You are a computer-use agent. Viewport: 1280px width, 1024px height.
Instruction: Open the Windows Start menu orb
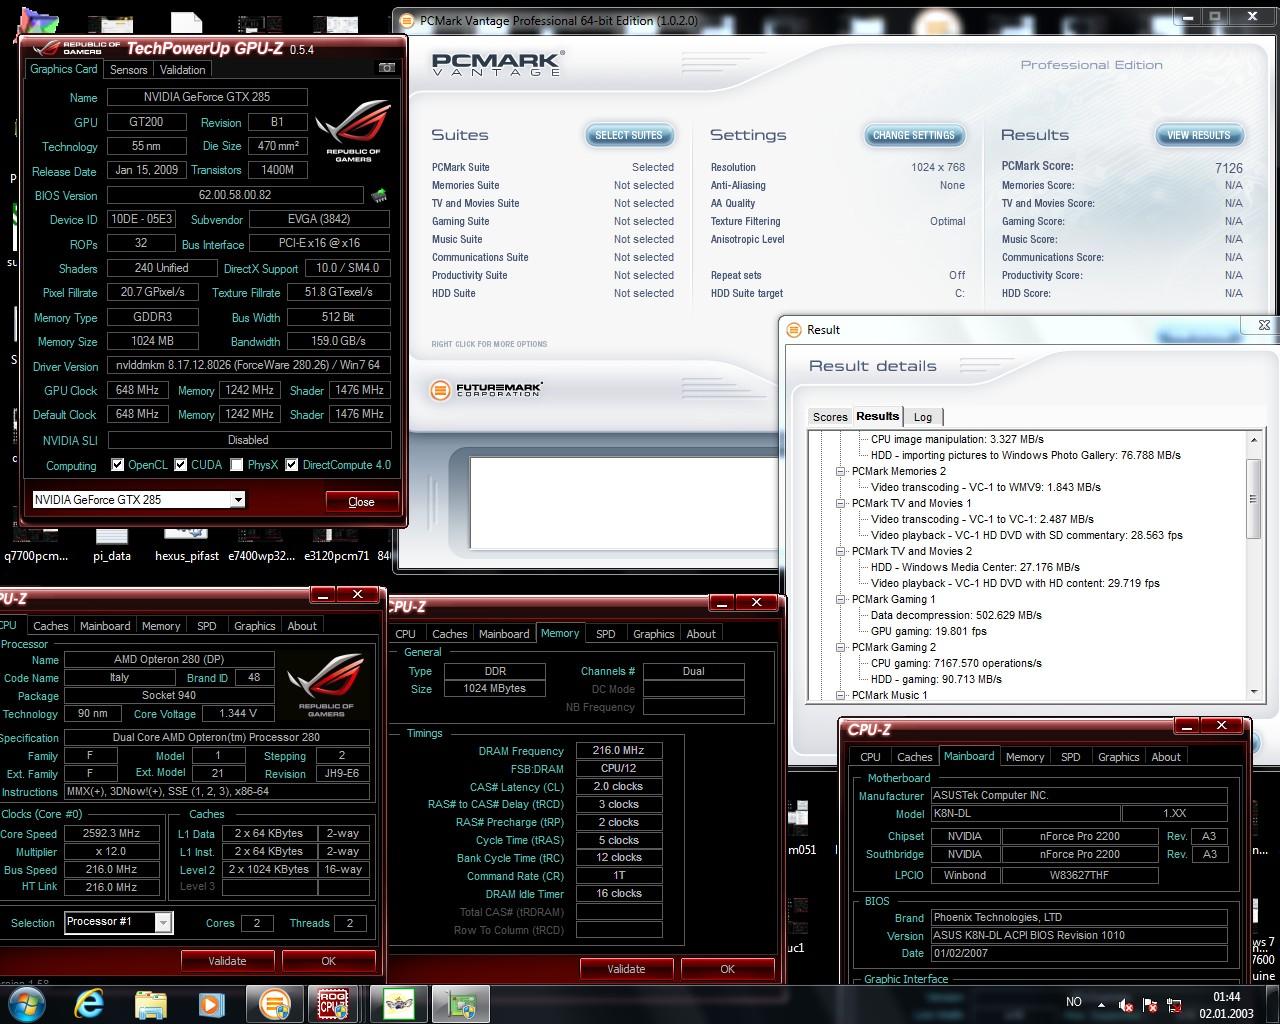click(x=27, y=1004)
